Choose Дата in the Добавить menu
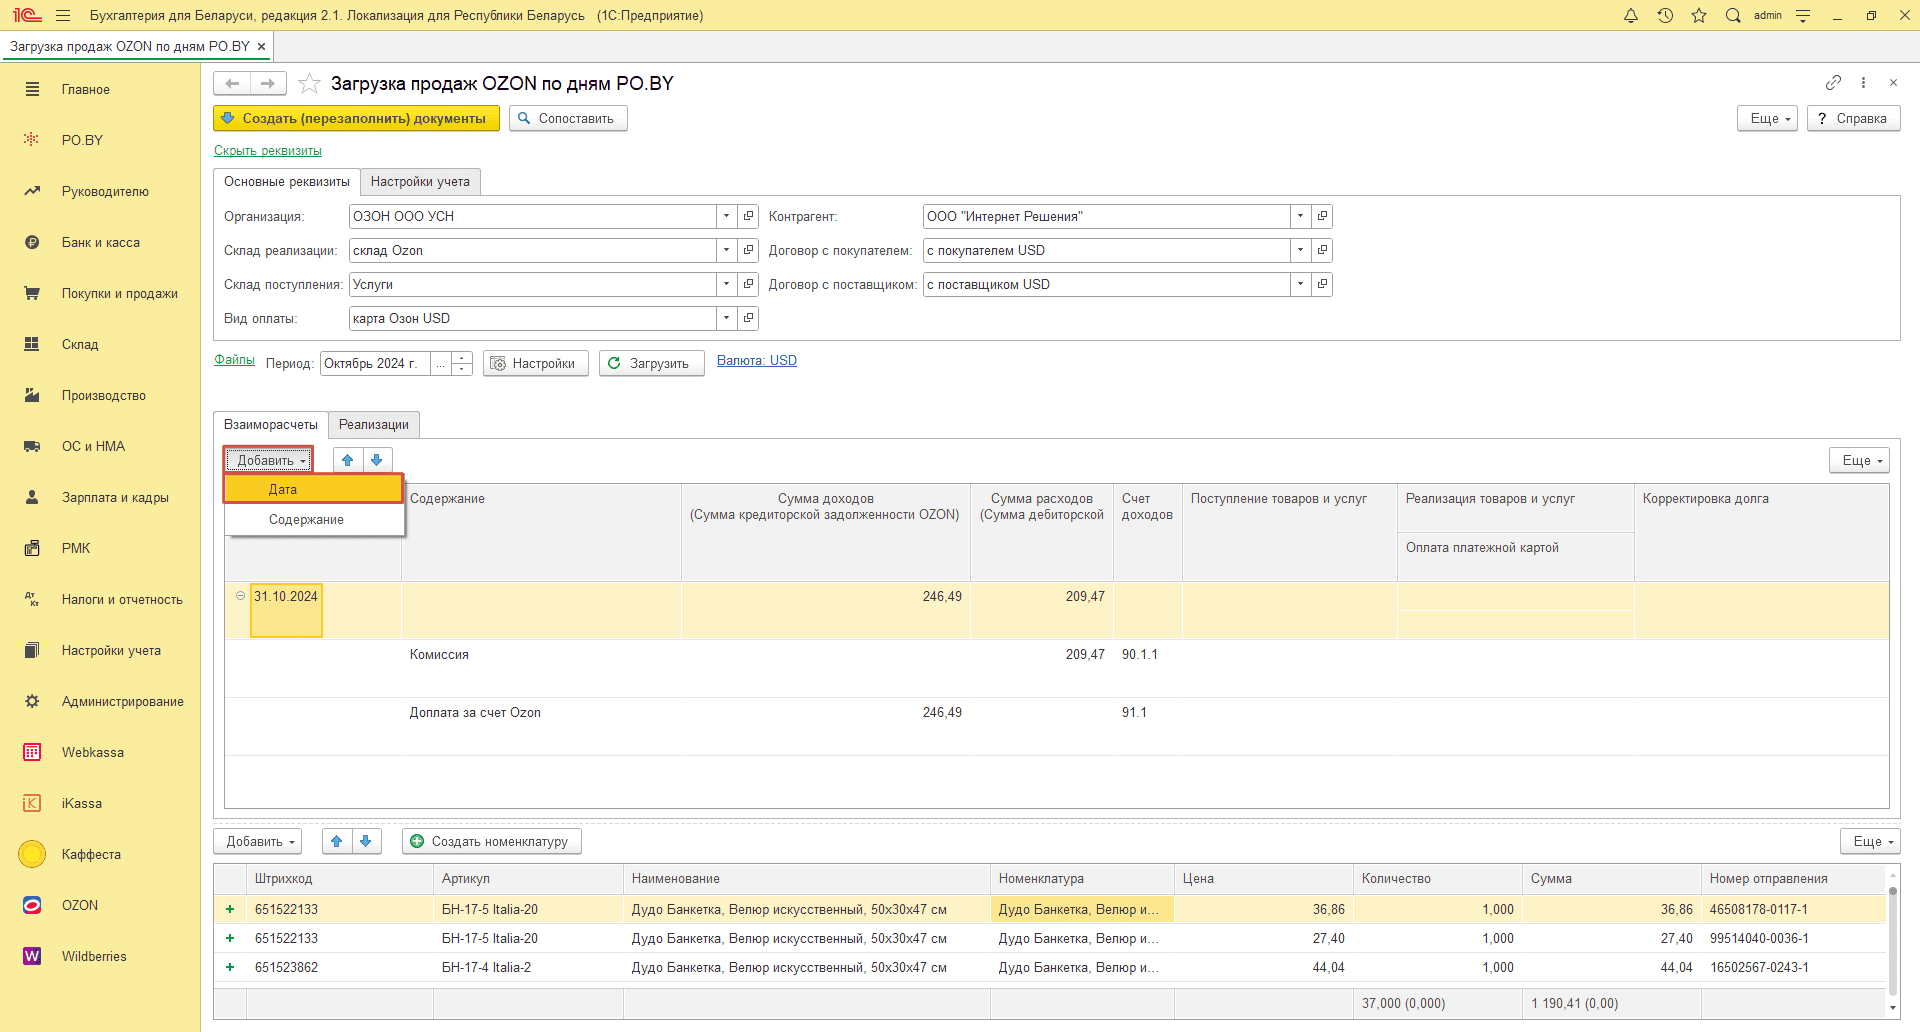 click(313, 489)
